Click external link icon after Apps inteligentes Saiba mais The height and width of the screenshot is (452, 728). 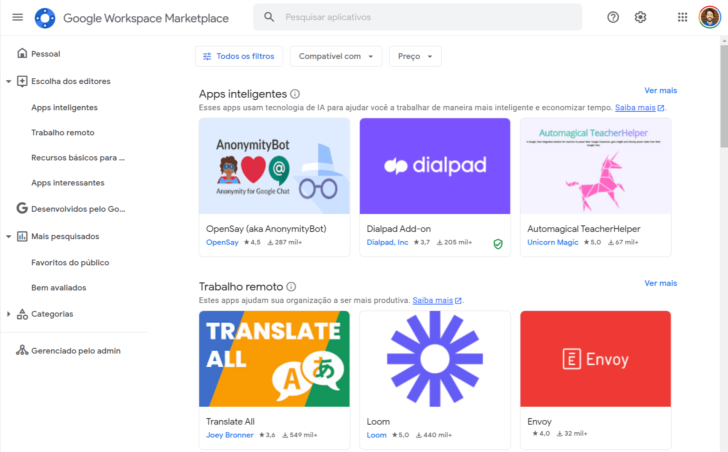661,108
